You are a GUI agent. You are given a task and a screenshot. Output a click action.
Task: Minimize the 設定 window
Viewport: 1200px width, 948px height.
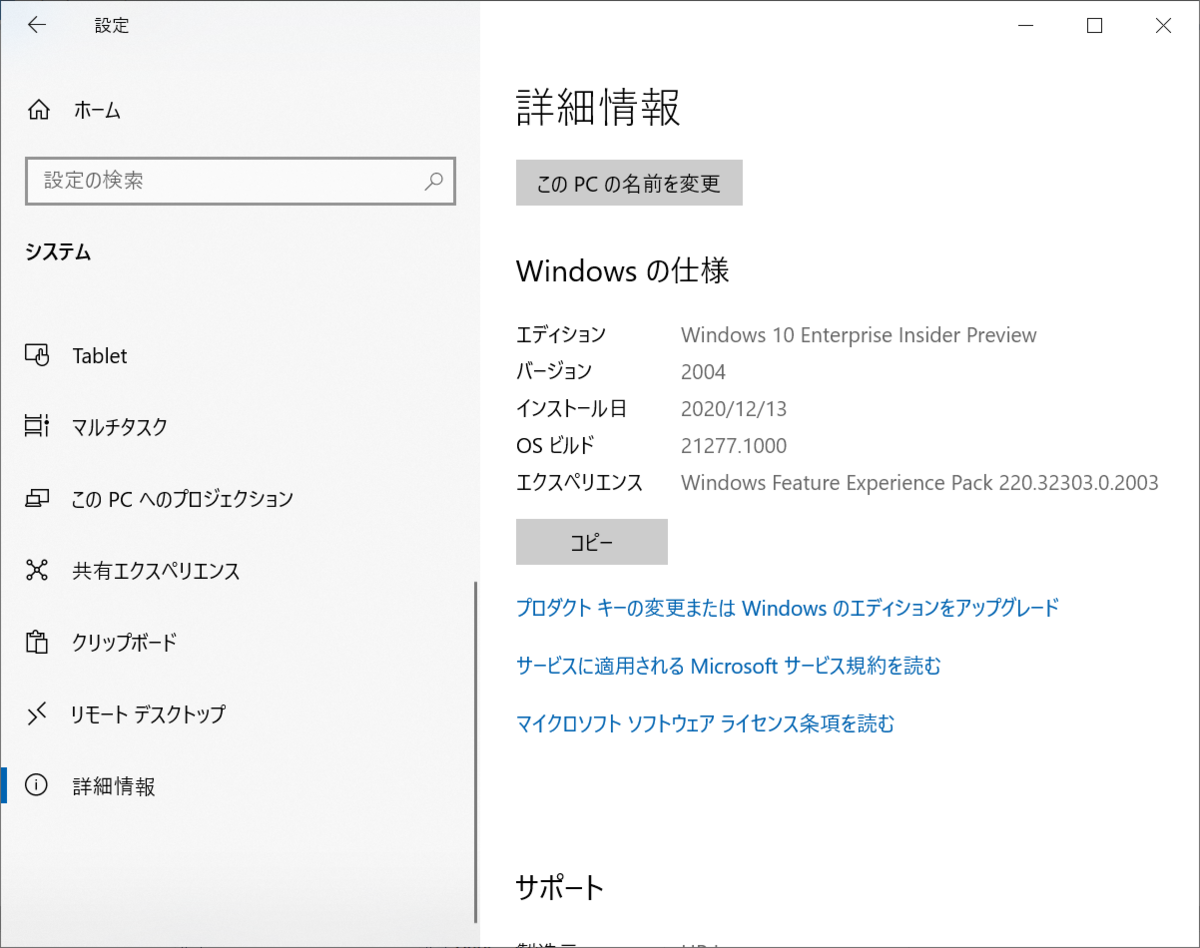(1026, 26)
